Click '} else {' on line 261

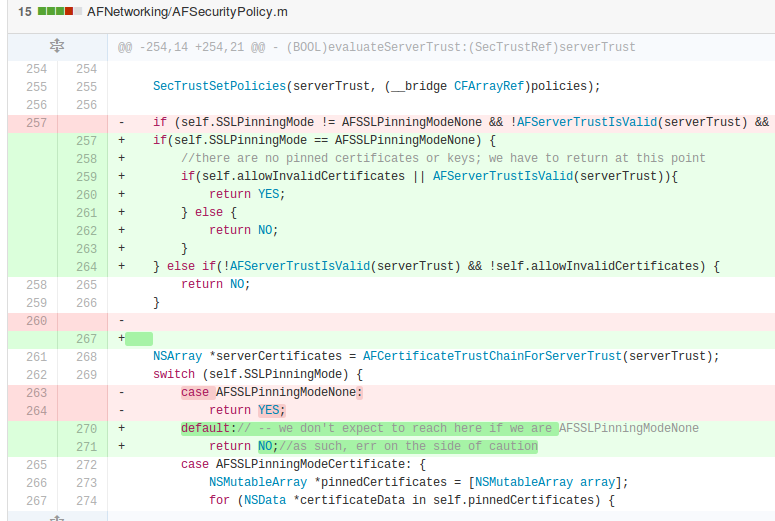pyautogui.click(x=209, y=212)
